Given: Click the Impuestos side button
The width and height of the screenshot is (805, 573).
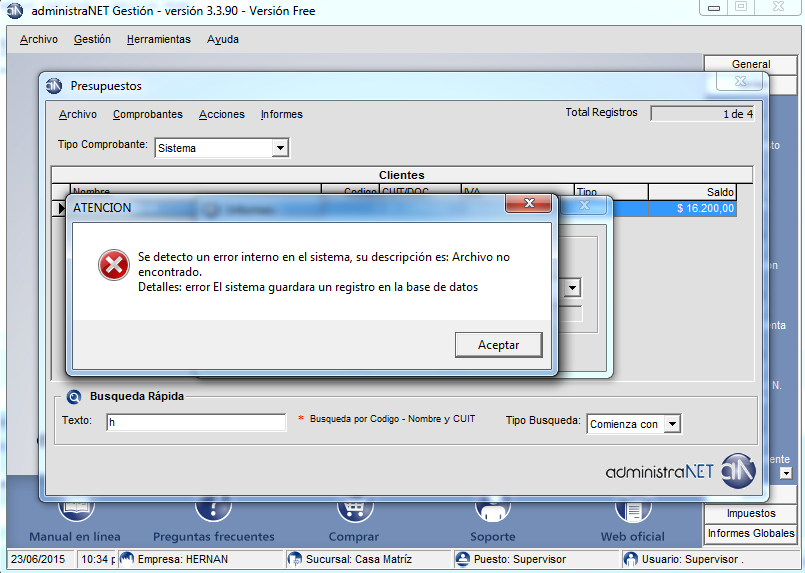Looking at the screenshot, I should click(751, 513).
